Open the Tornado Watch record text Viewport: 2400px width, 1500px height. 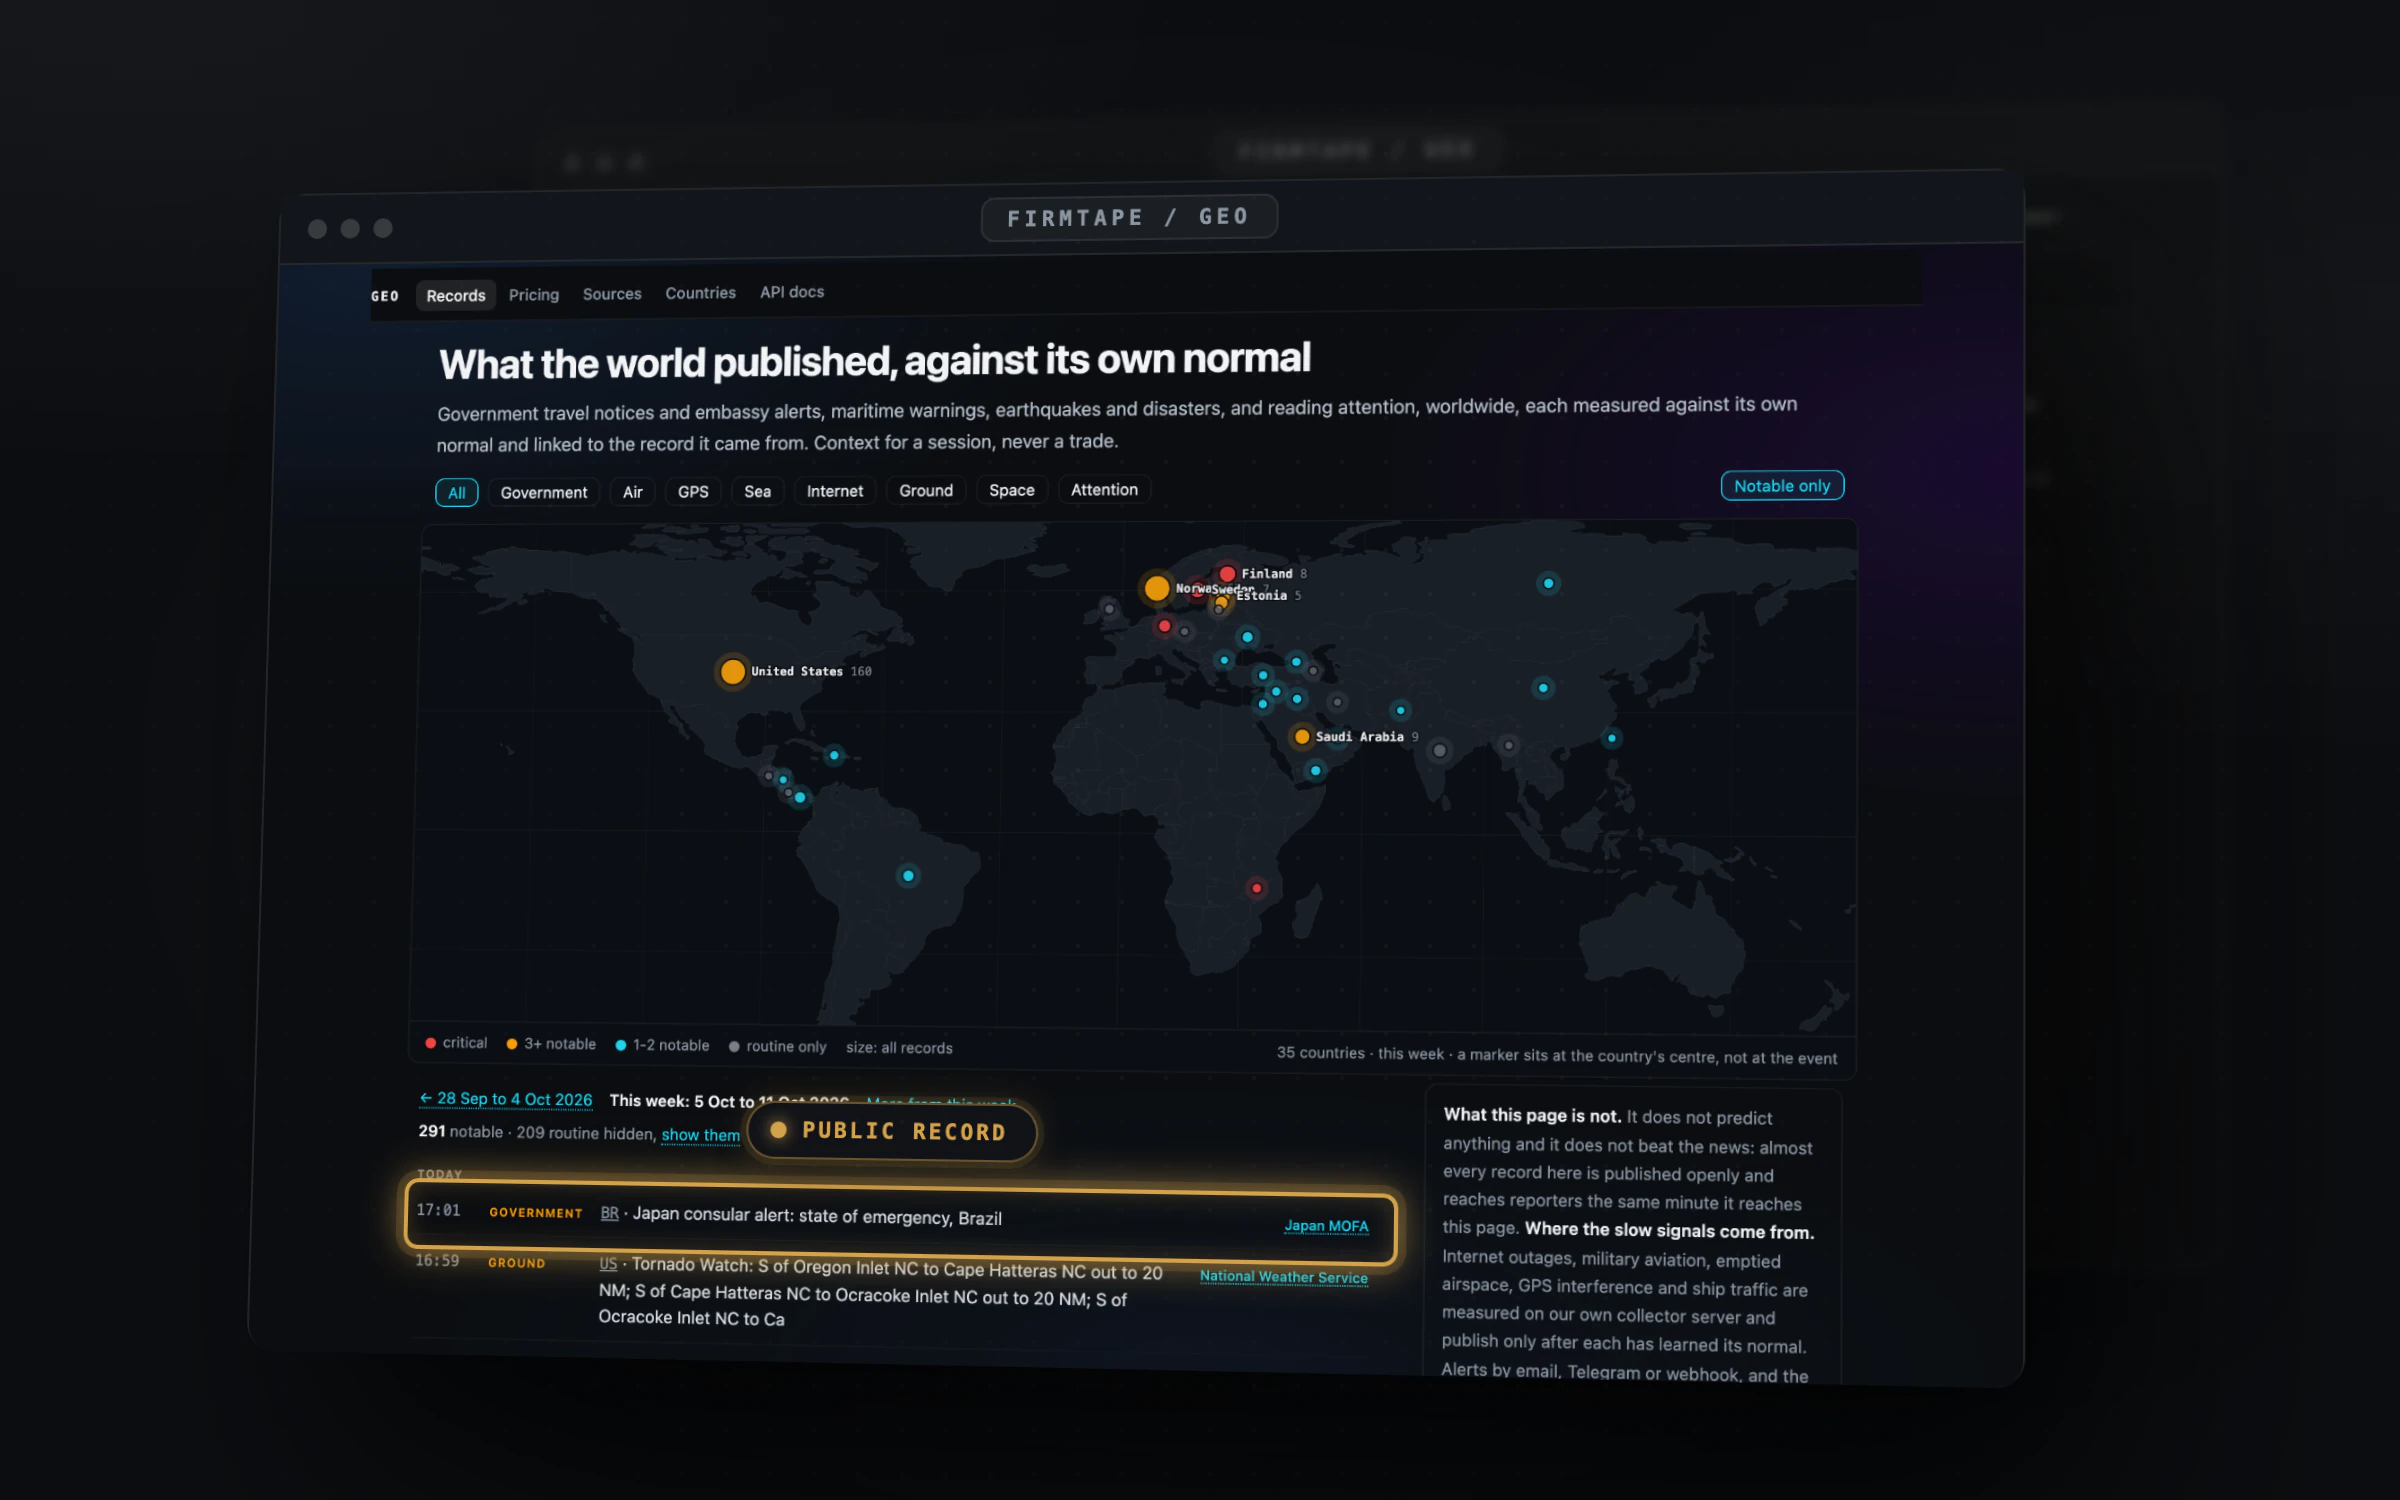pyautogui.click(x=880, y=1292)
